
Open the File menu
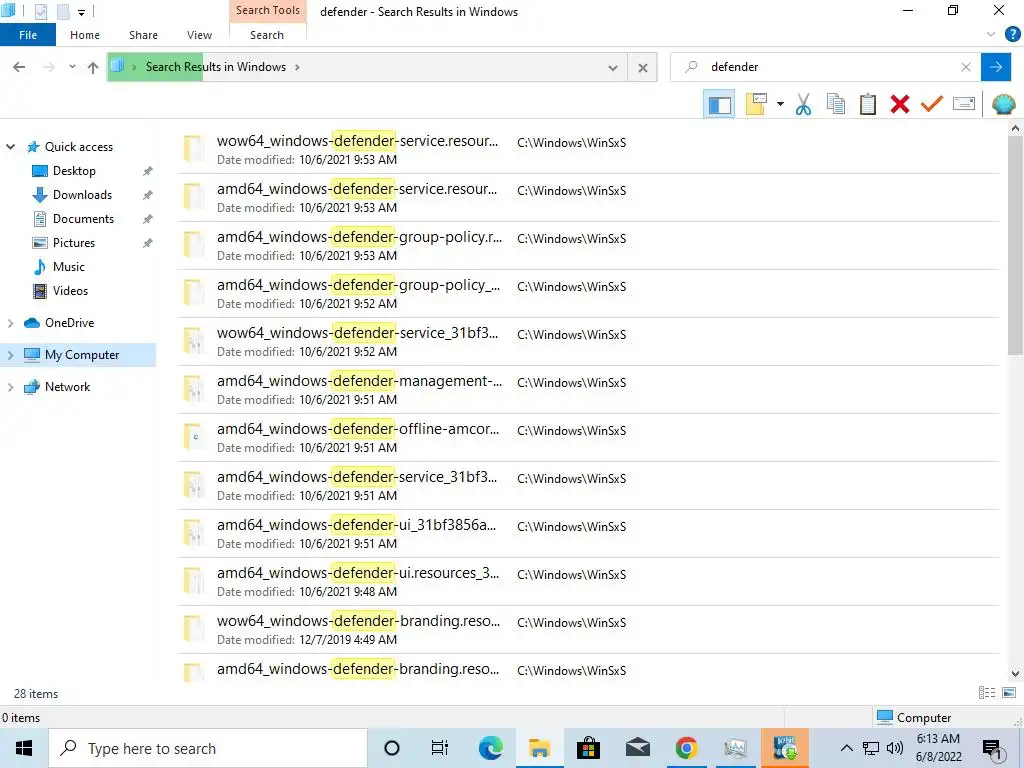tap(28, 35)
